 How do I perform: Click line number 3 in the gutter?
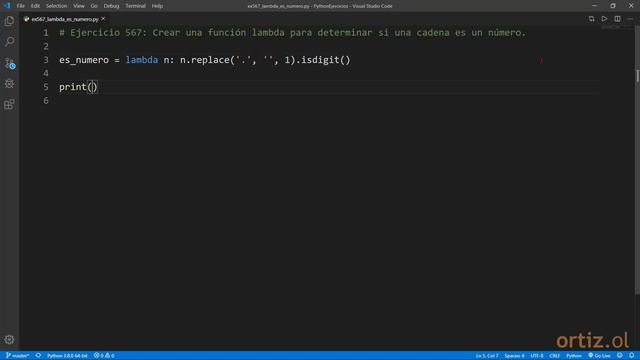pos(46,60)
